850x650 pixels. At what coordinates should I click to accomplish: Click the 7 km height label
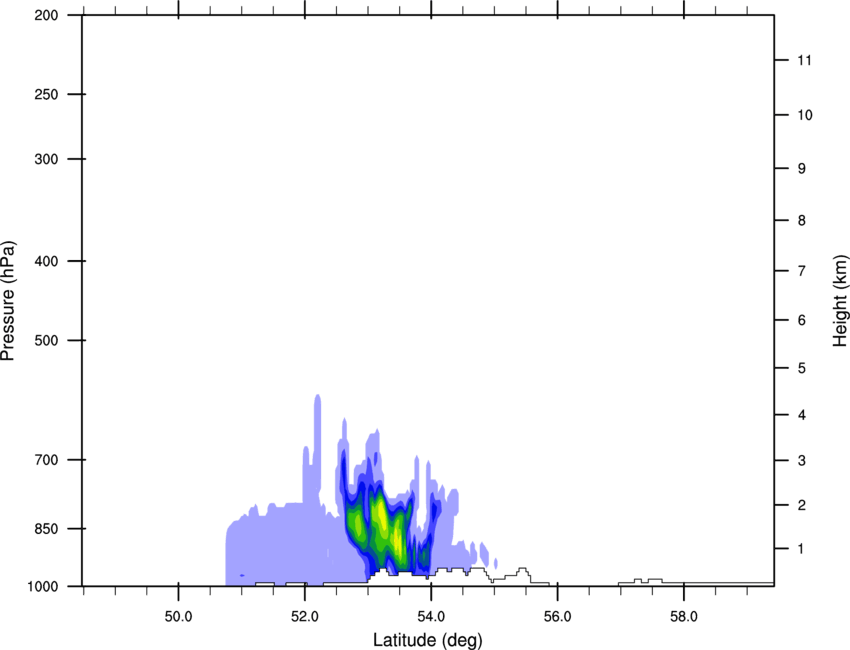802,271
